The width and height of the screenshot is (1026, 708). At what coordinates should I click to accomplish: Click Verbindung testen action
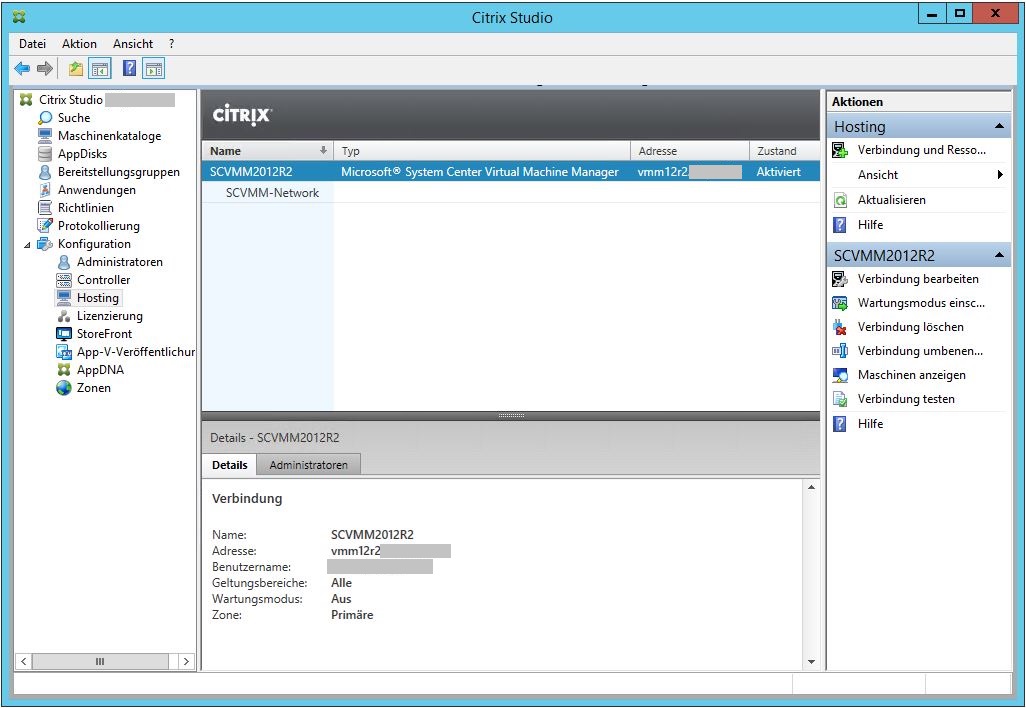[905, 399]
